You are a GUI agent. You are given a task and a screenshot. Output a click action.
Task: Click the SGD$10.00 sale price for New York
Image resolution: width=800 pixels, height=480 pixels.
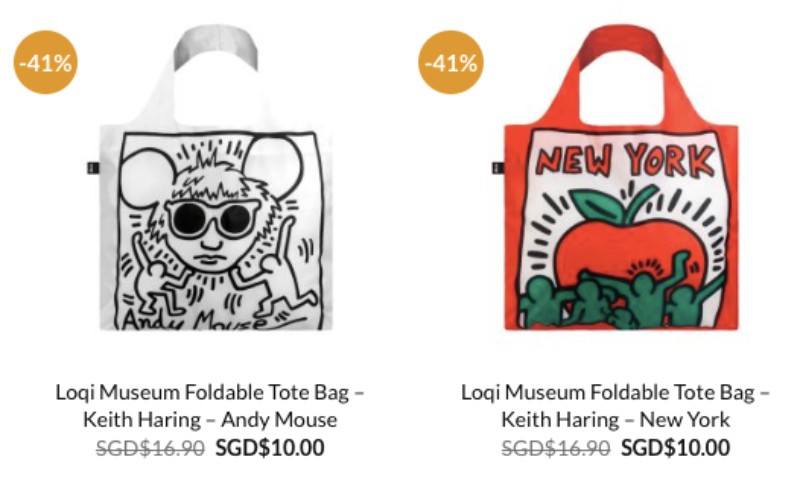click(675, 448)
